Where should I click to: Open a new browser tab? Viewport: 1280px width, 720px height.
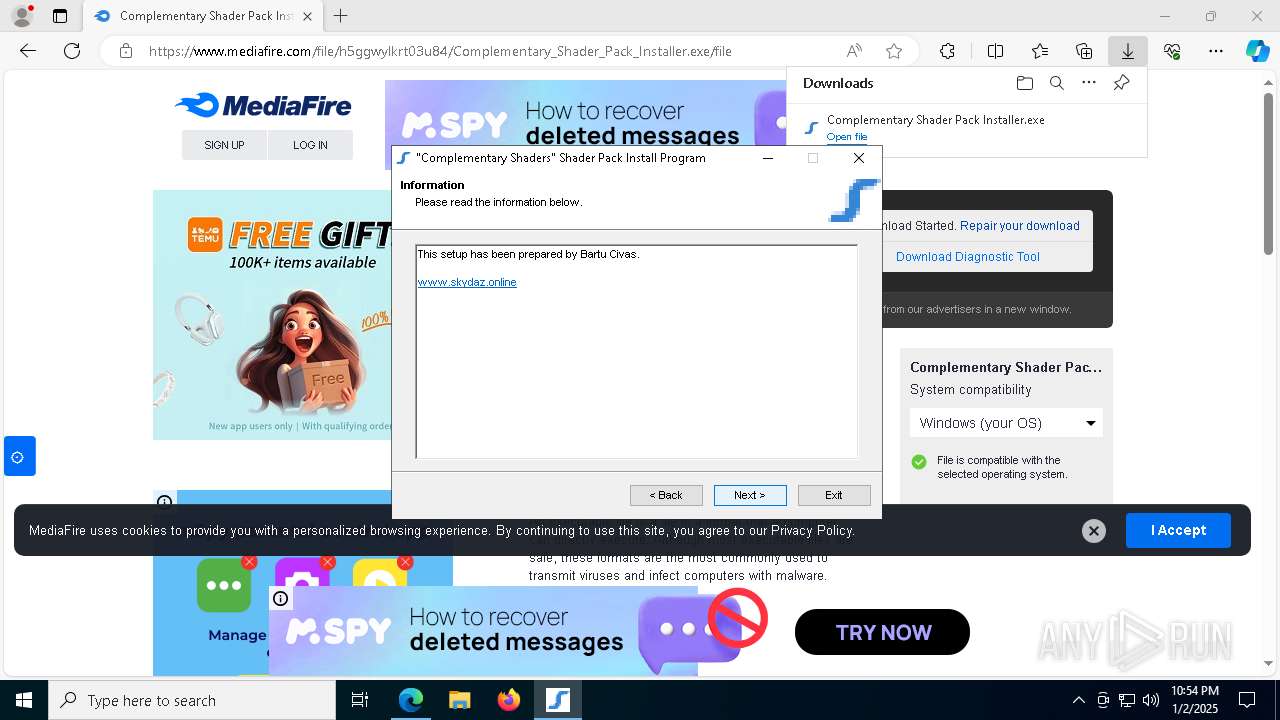coord(341,16)
